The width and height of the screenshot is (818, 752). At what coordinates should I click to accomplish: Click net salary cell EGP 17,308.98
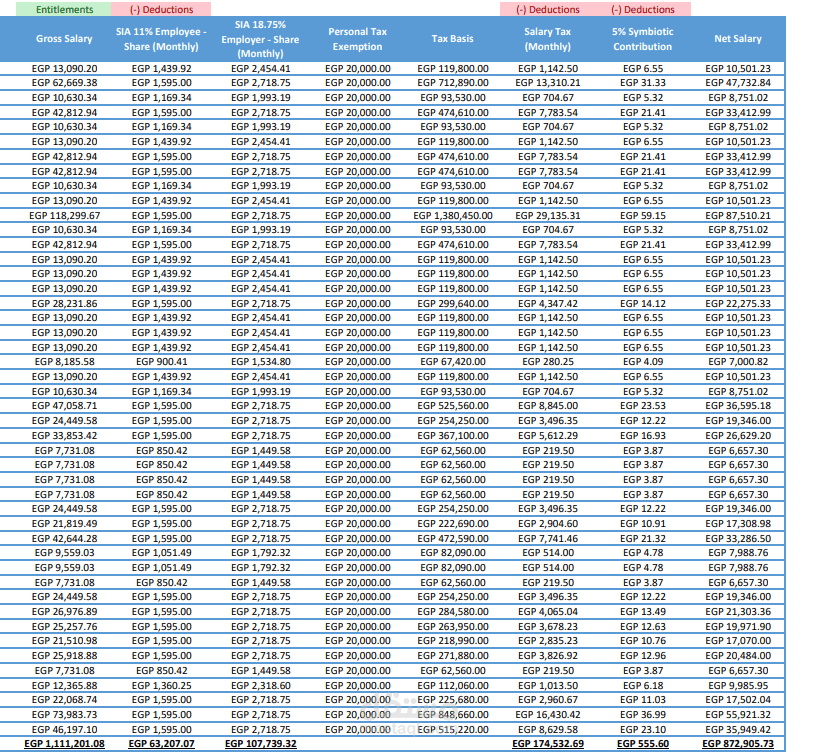point(738,523)
